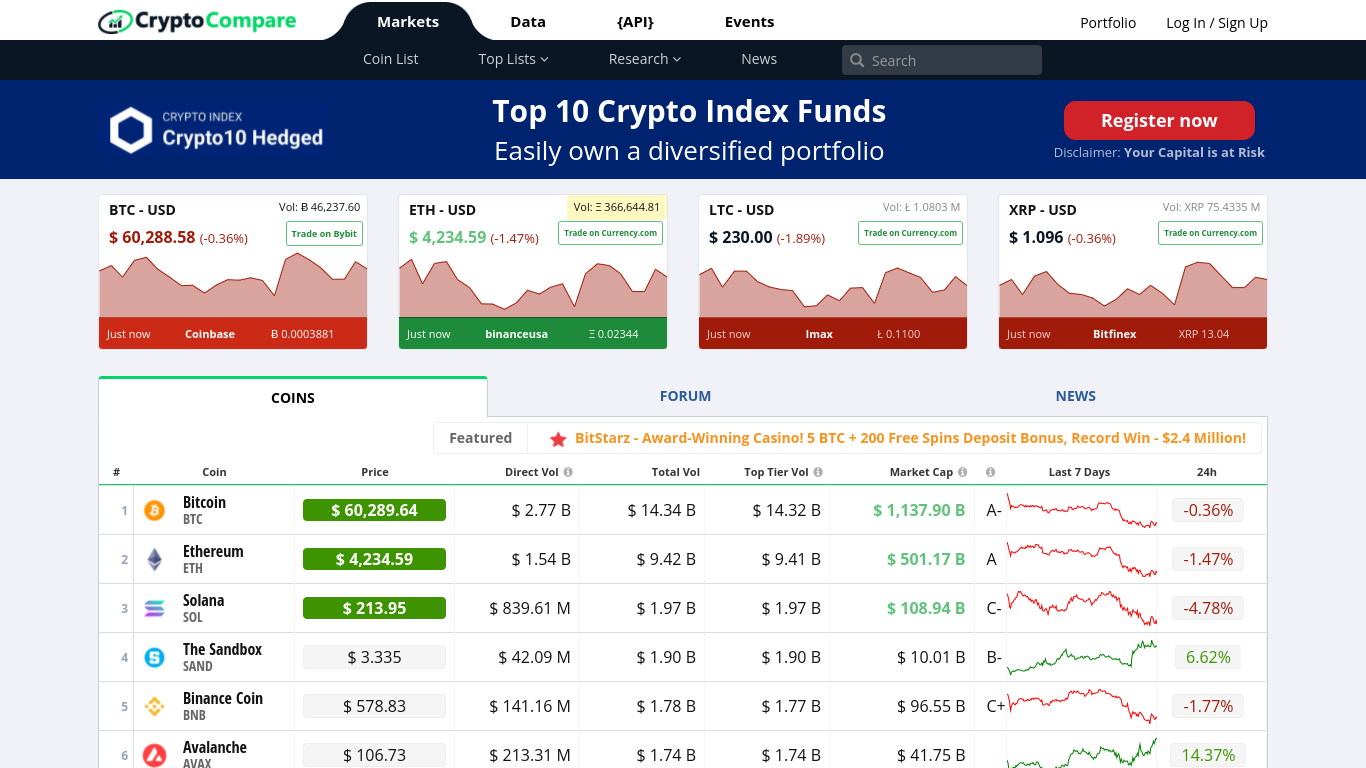Sort by the Price column header
This screenshot has height=768, width=1366.
pos(375,472)
